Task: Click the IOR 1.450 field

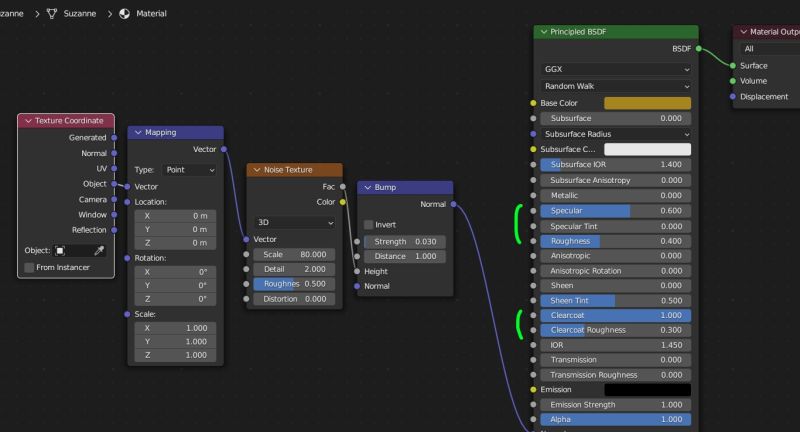Action: (615, 345)
